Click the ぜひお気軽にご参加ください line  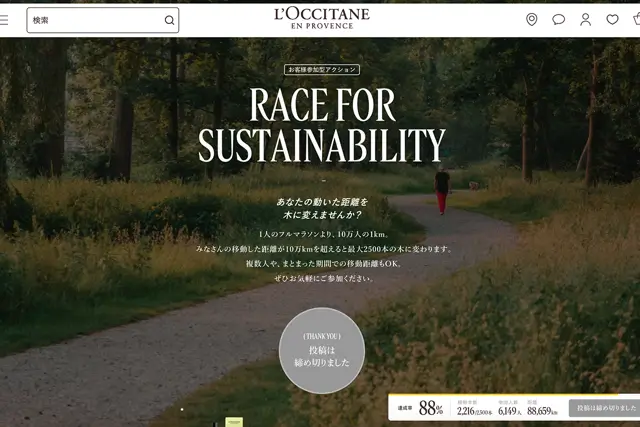click(x=323, y=278)
